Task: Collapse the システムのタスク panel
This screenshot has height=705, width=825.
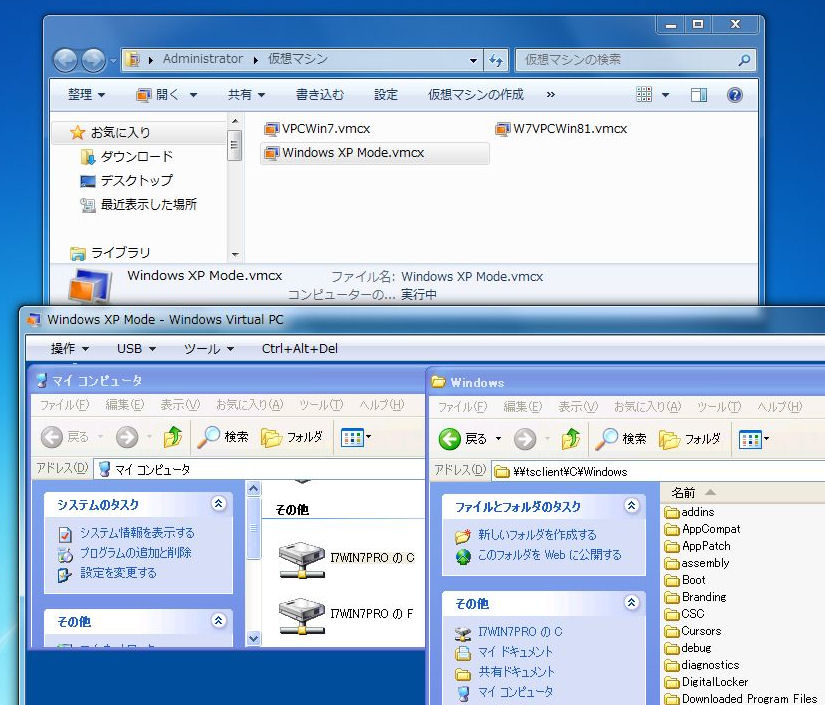Action: coord(218,504)
